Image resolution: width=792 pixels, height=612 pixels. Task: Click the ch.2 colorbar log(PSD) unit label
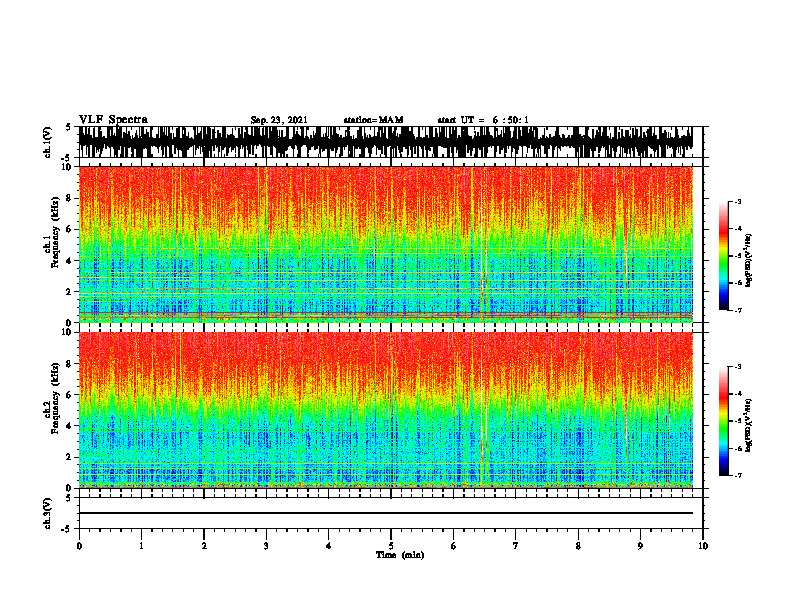[749, 425]
